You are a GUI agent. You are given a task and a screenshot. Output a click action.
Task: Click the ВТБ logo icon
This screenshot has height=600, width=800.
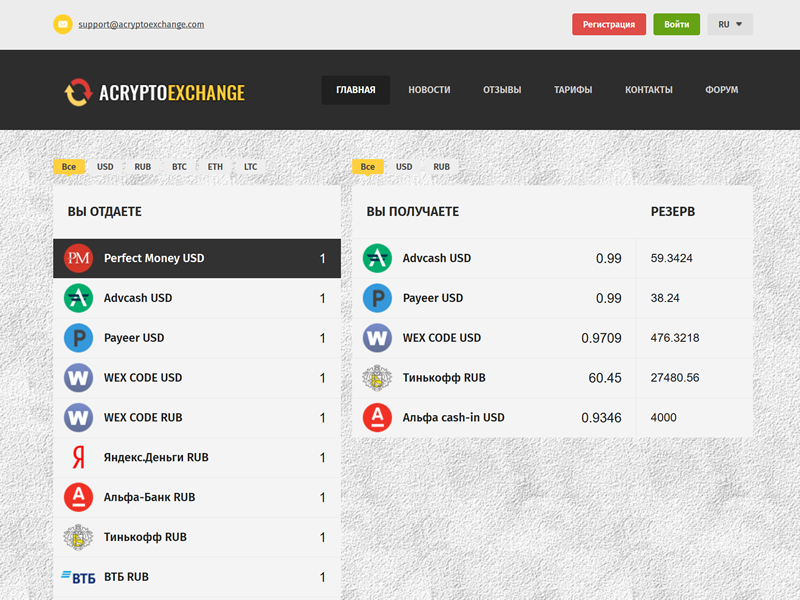(78, 577)
